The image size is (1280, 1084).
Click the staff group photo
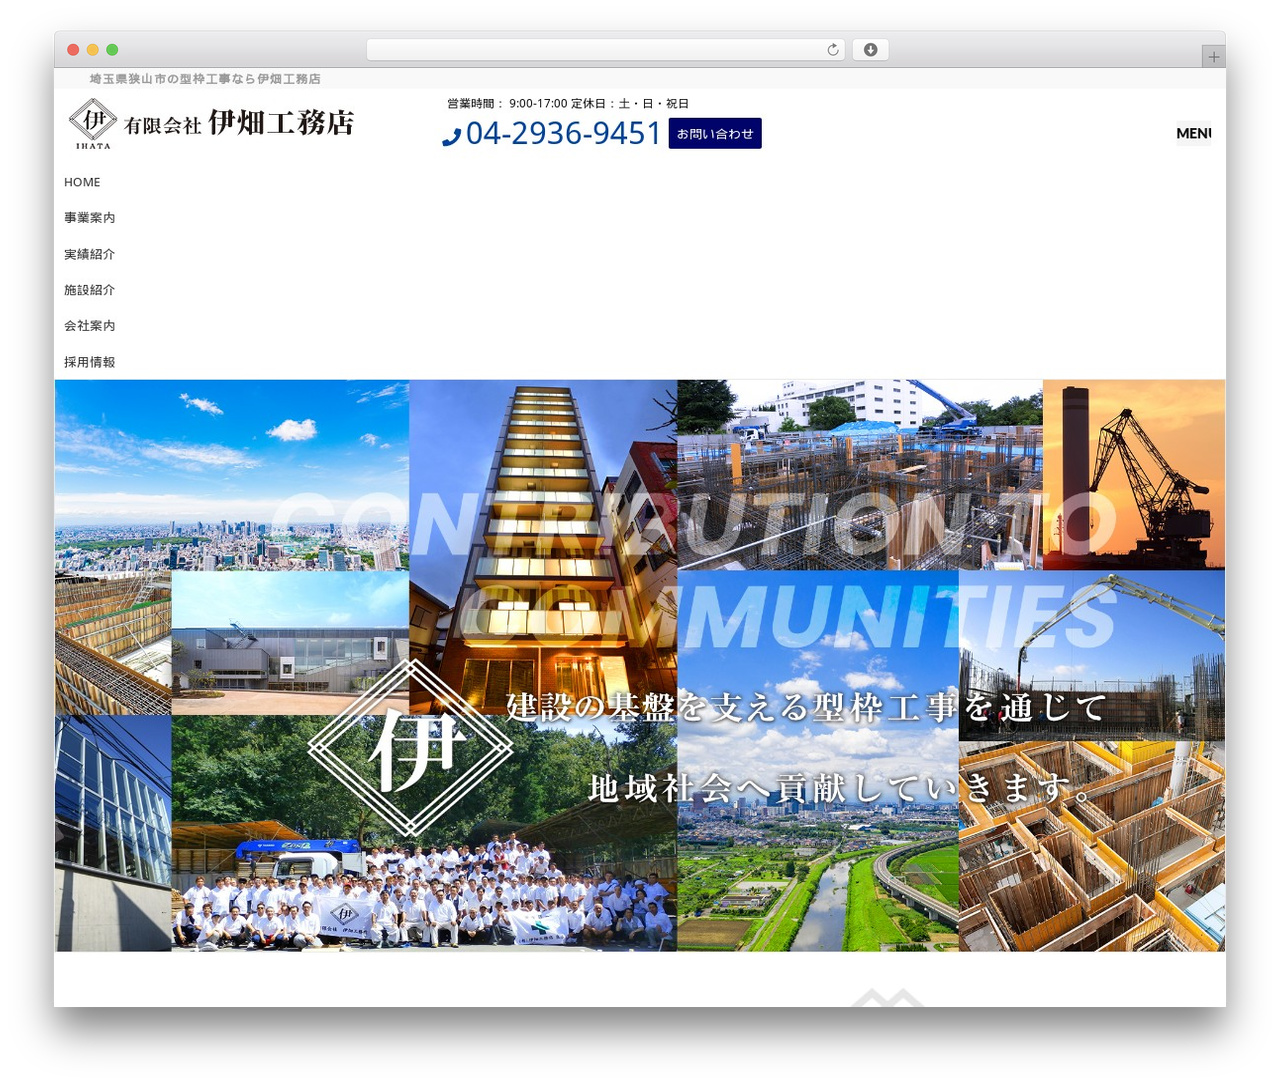tap(424, 833)
